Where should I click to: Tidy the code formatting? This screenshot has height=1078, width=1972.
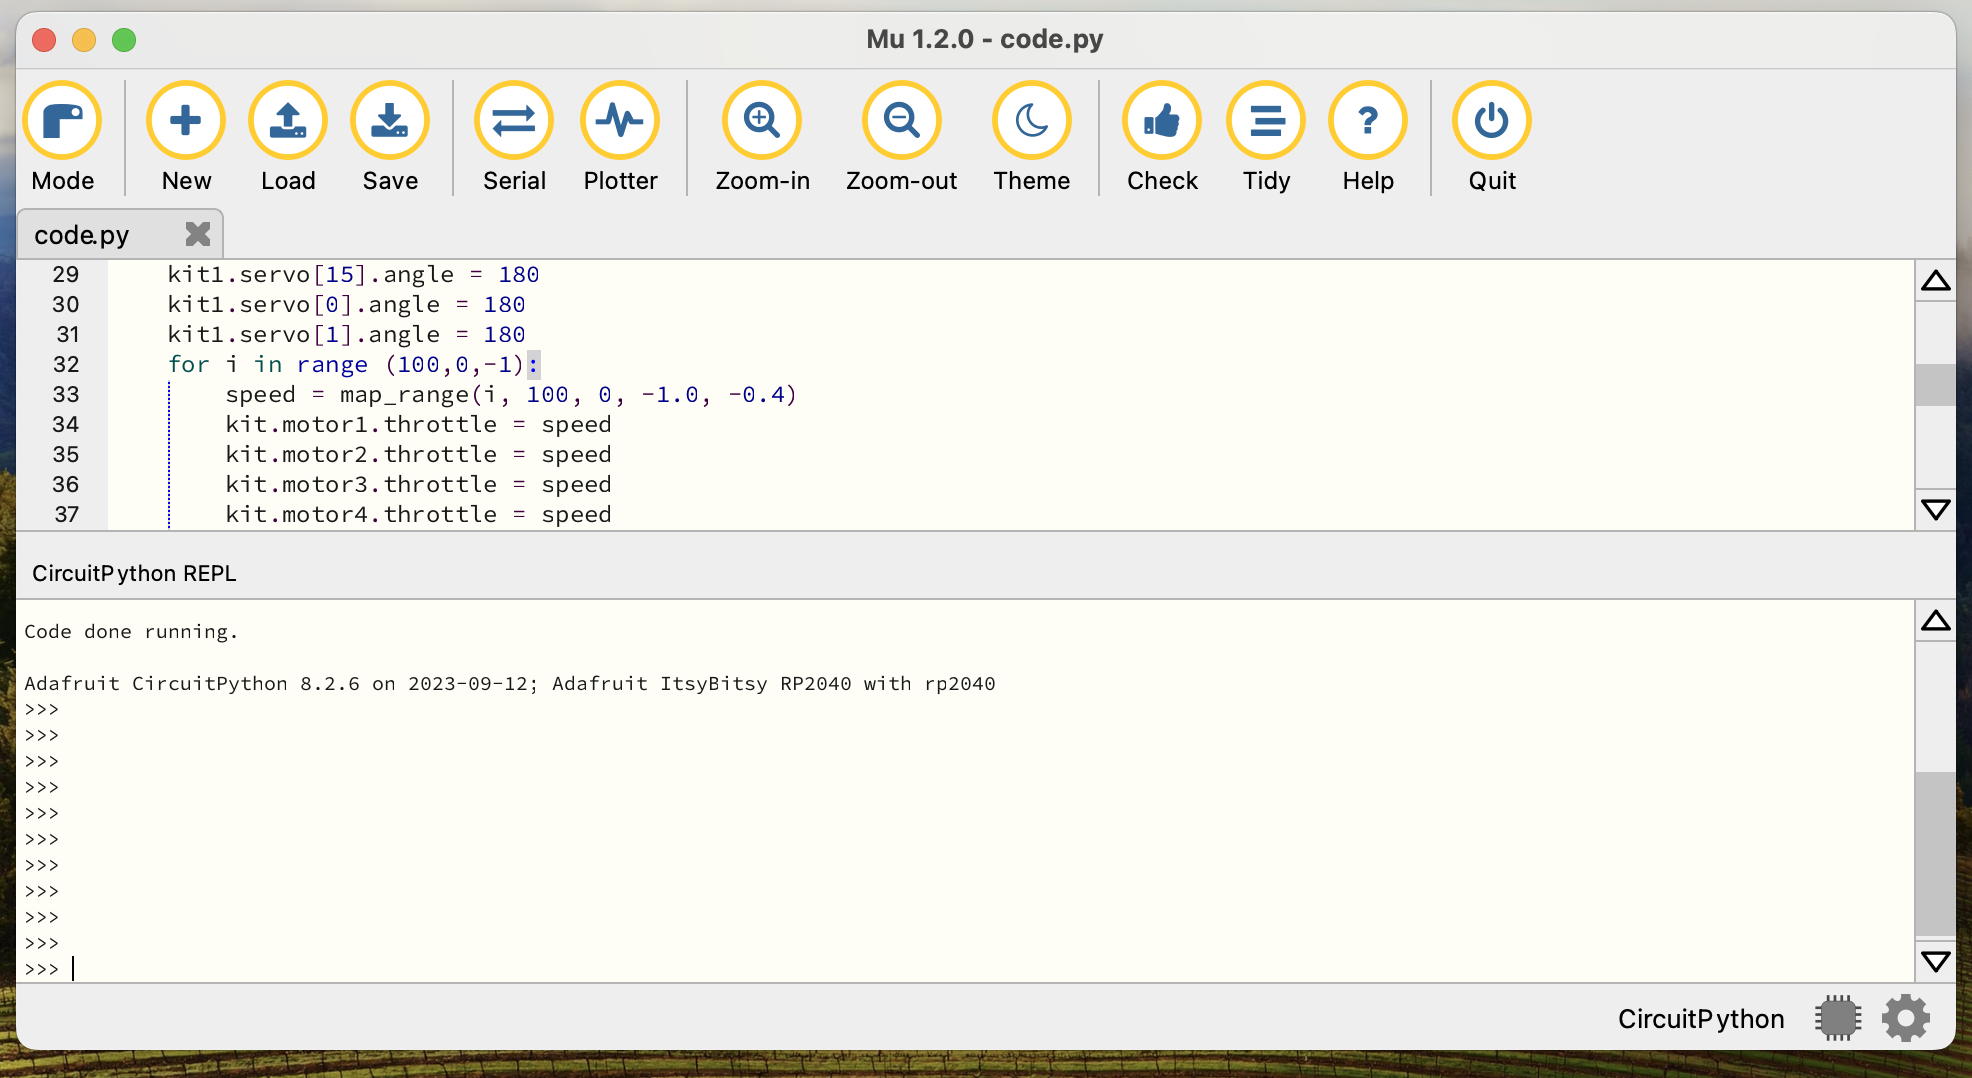click(x=1266, y=122)
